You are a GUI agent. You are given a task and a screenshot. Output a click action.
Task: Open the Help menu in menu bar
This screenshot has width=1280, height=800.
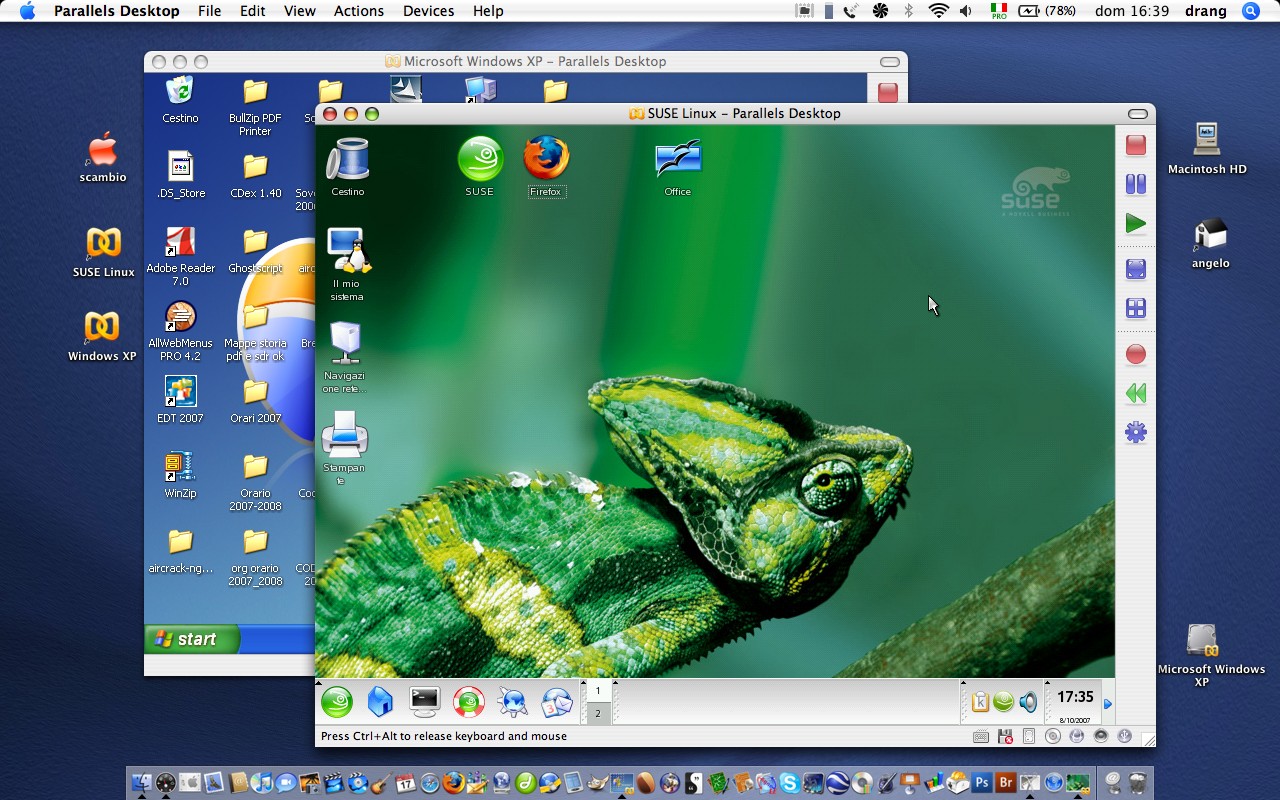[488, 11]
